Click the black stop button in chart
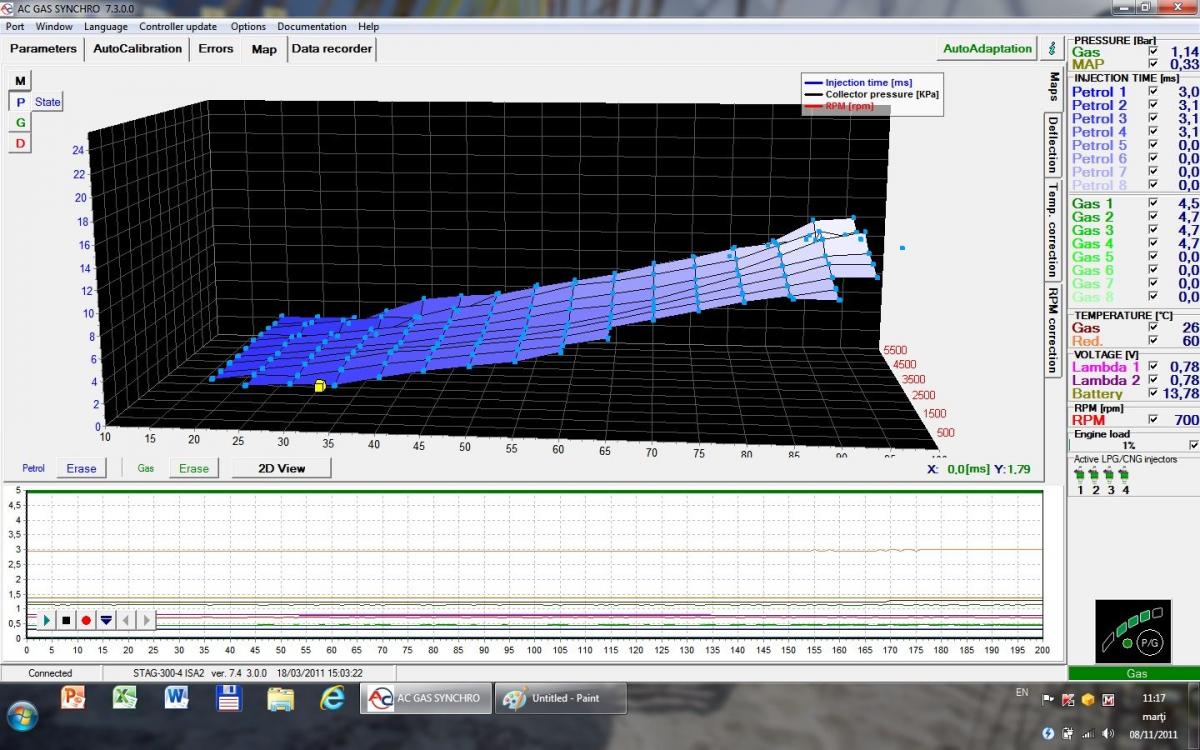Viewport: 1200px width, 750px height. (x=66, y=620)
